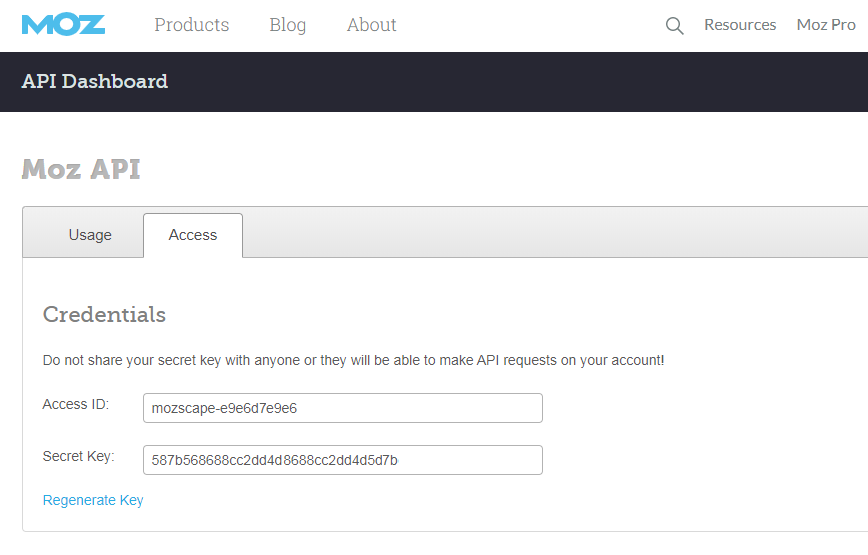Click the secret key warning sentence
The image size is (868, 555).
click(353, 360)
